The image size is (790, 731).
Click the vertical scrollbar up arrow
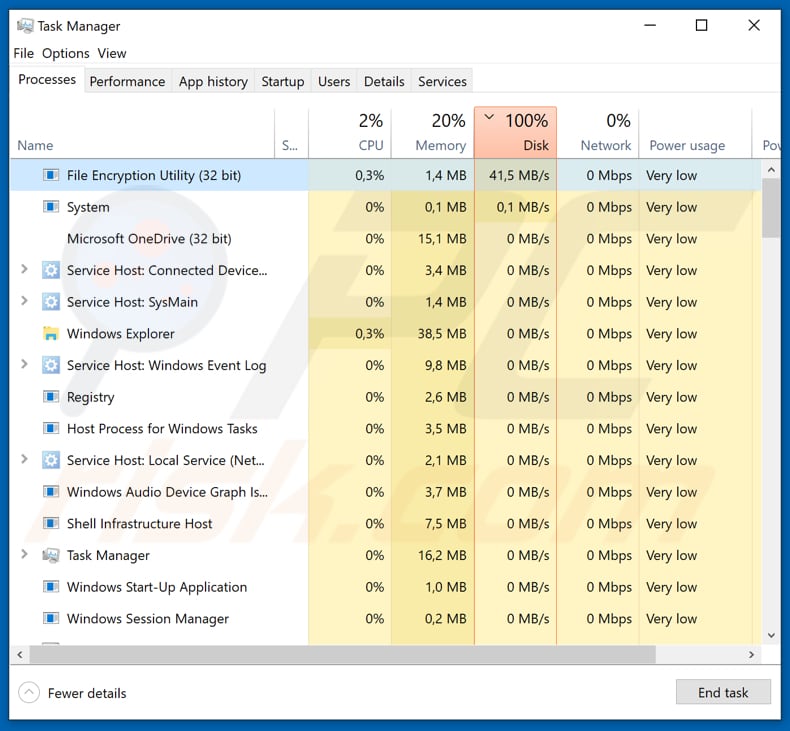tap(771, 170)
